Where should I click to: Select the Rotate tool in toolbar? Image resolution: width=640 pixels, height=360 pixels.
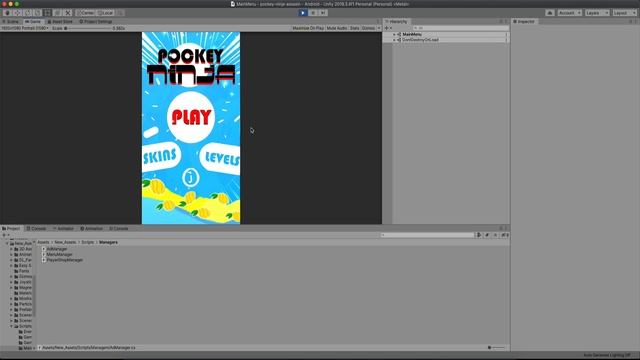coord(27,13)
